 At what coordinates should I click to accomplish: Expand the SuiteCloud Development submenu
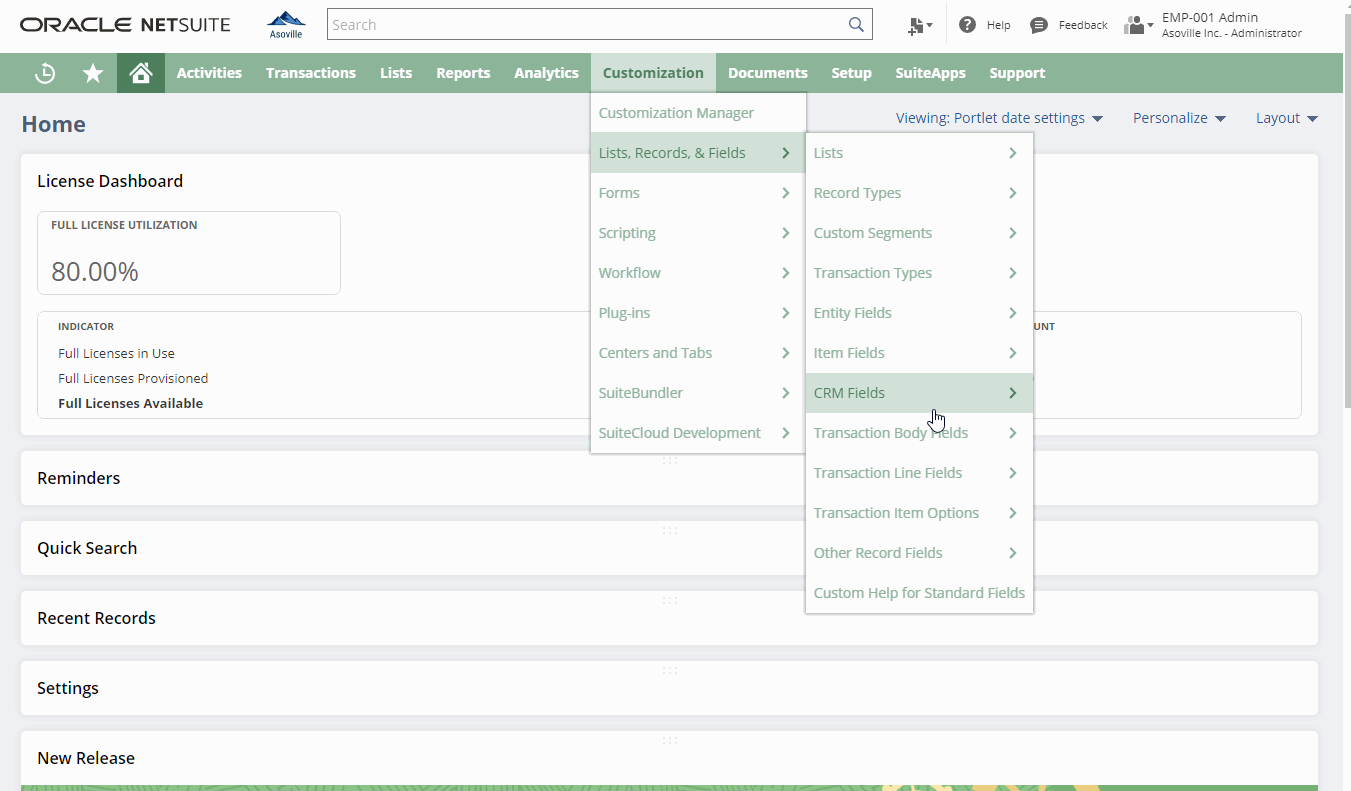[698, 433]
